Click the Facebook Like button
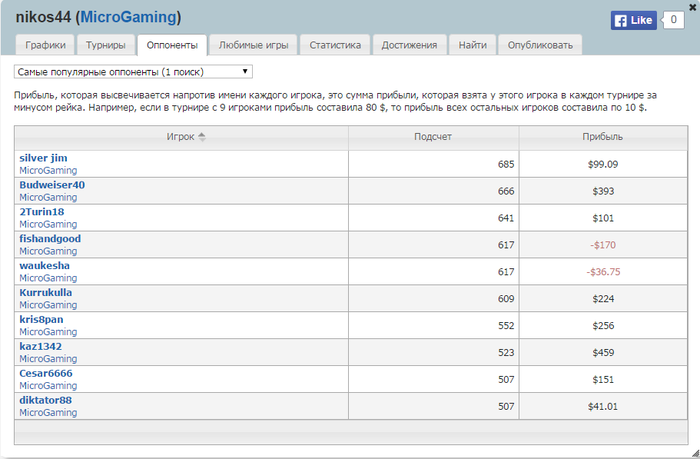This screenshot has height=459, width=700. 633,21
